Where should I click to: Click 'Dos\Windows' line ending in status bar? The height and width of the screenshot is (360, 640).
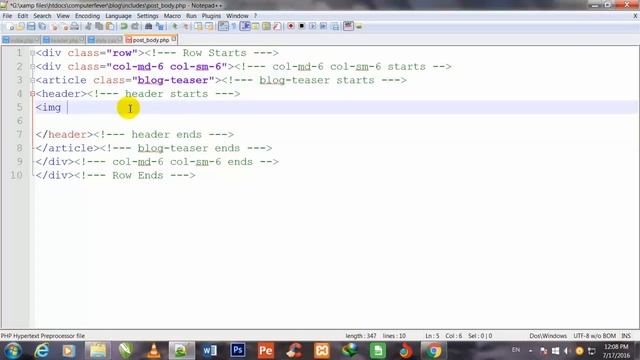pyautogui.click(x=548, y=336)
